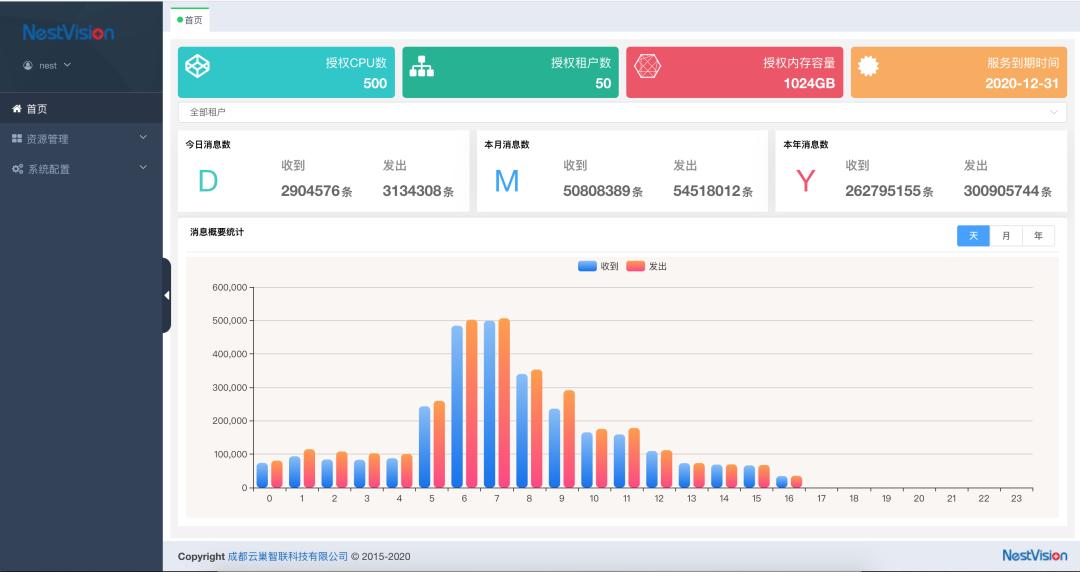The width and height of the screenshot is (1080, 572).
Task: Click the orange 发出 bar at hour 6
Action: coord(472,404)
